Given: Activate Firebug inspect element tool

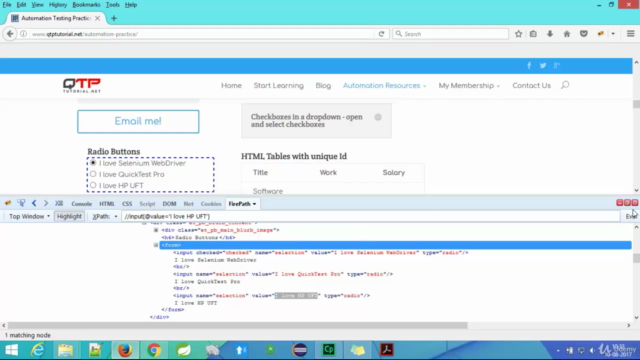Looking at the screenshot, I should pyautogui.click(x=21, y=203).
